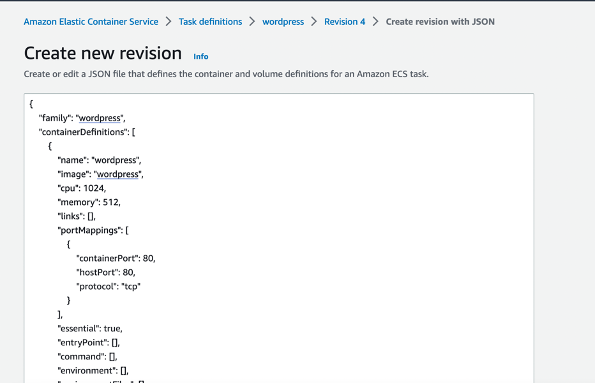Screen dimensions: 595x383
Task: Click the chevron after Task definitions
Action: [x=252, y=22]
